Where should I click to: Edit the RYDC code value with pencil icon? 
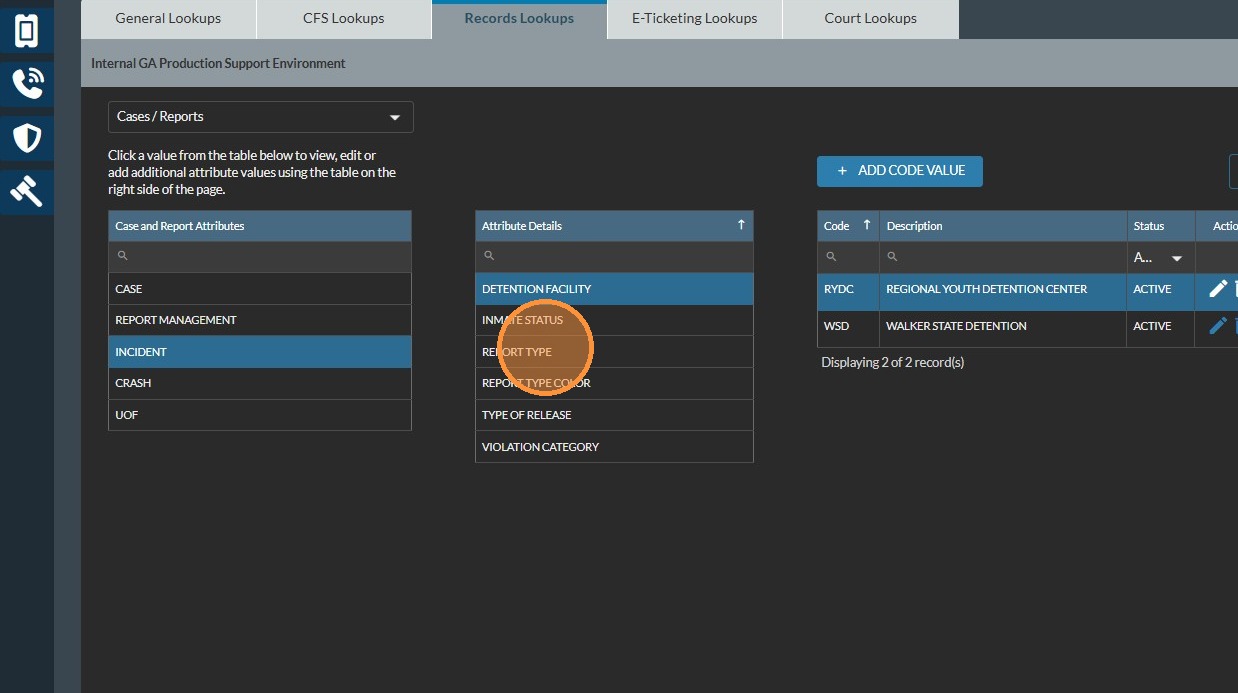(1217, 289)
